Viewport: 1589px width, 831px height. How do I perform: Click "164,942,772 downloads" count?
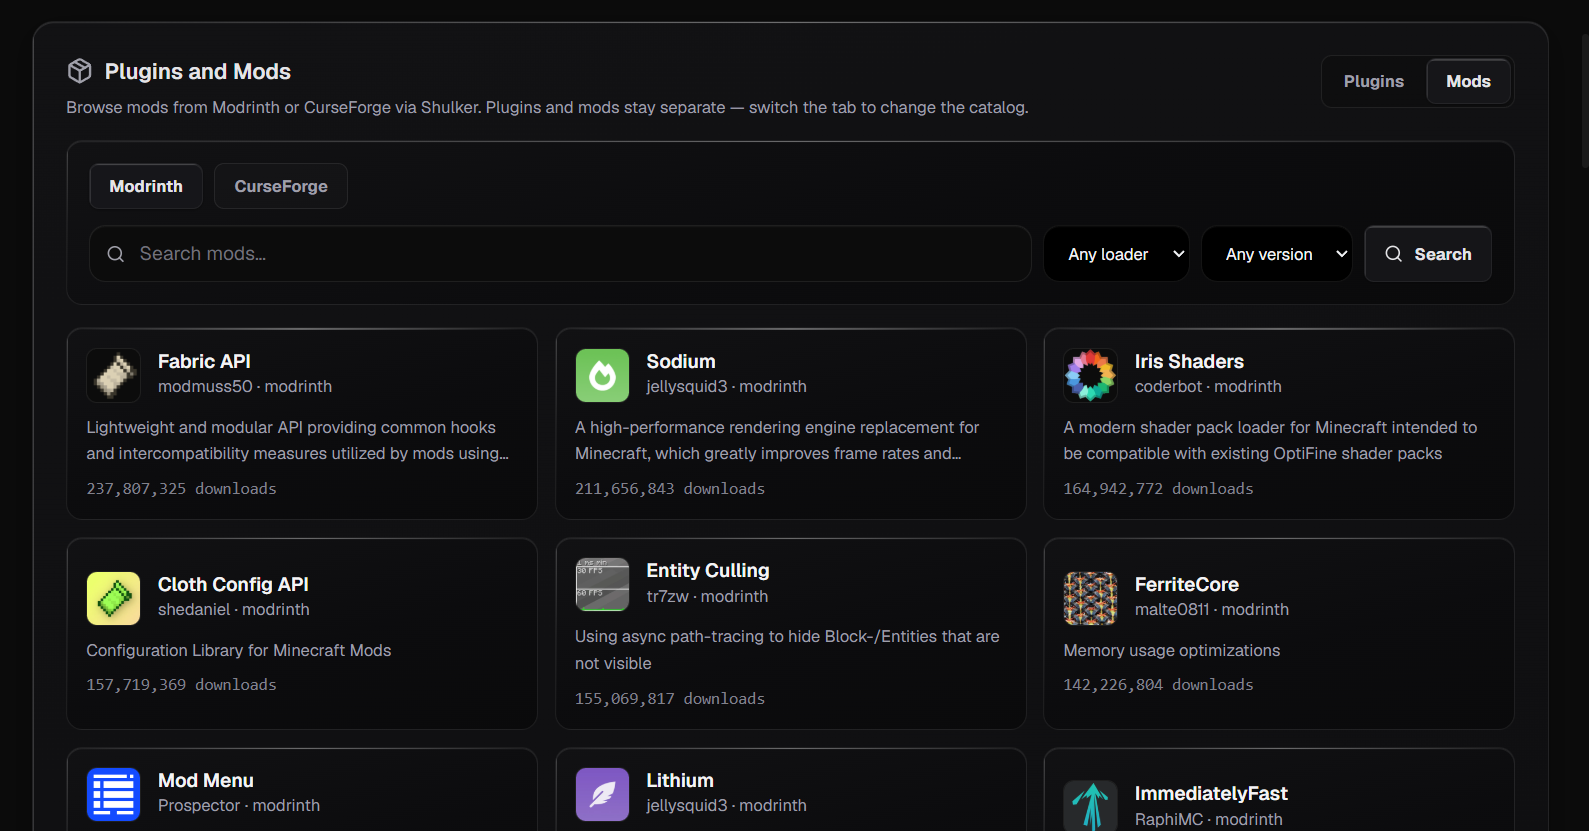(1158, 488)
